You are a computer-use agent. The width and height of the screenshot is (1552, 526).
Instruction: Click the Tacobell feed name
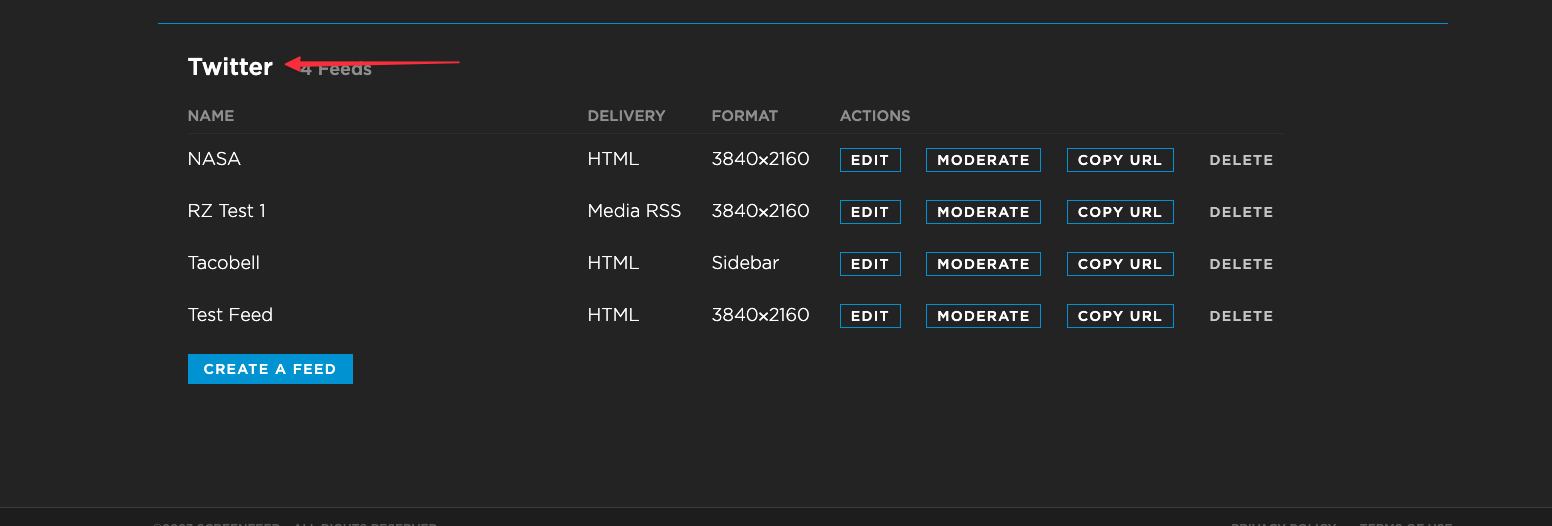[x=224, y=263]
